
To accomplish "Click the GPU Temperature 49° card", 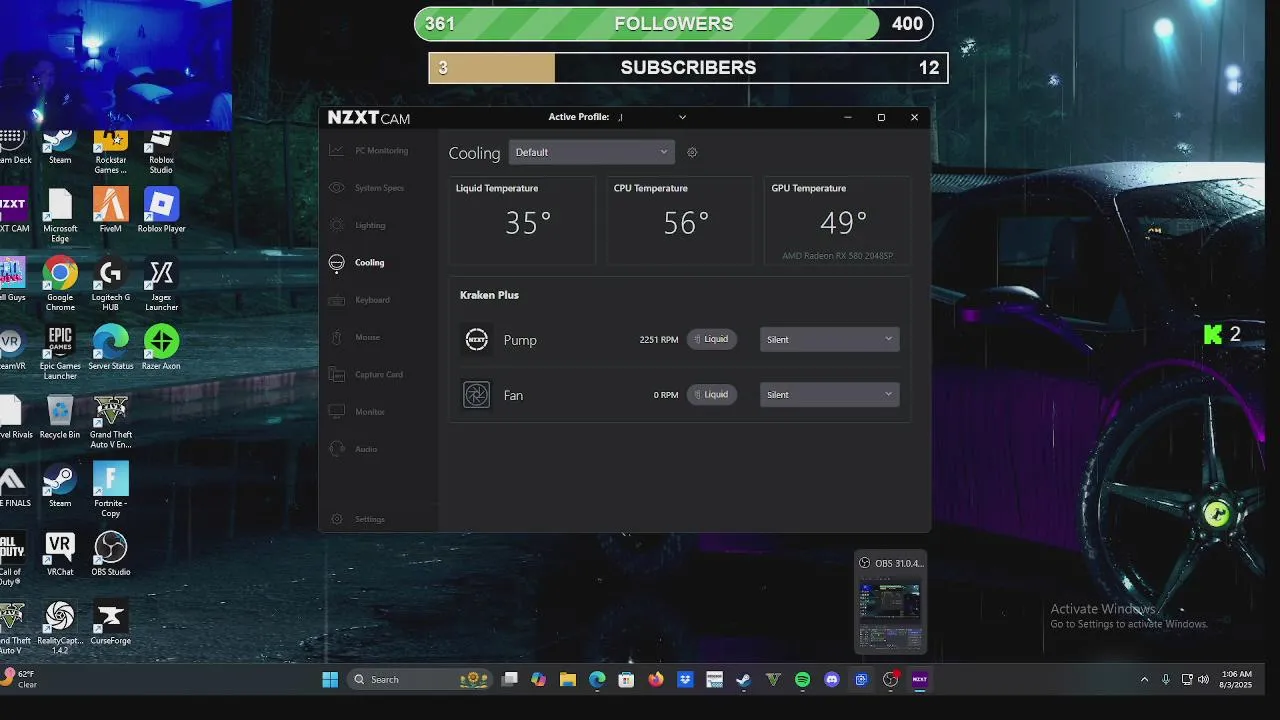I will pos(838,221).
